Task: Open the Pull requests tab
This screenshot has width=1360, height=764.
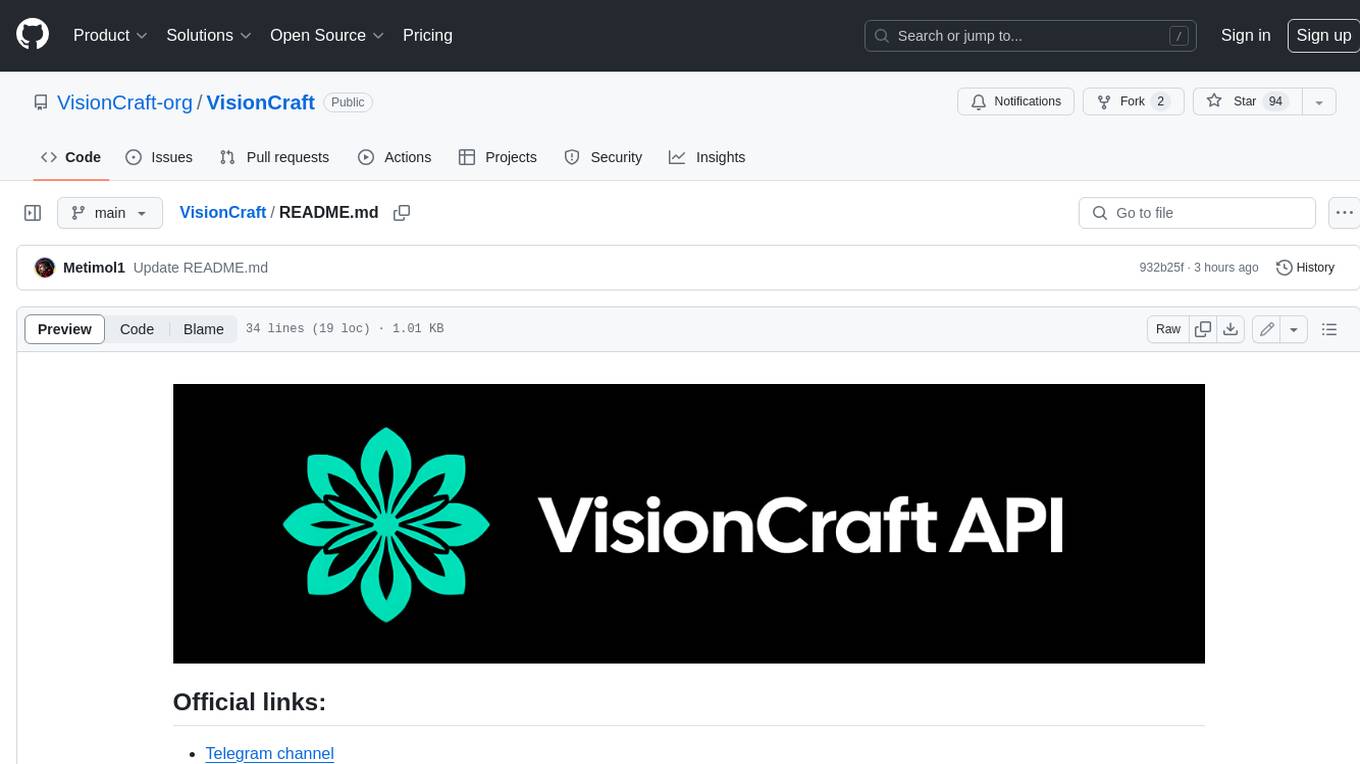Action: (274, 157)
